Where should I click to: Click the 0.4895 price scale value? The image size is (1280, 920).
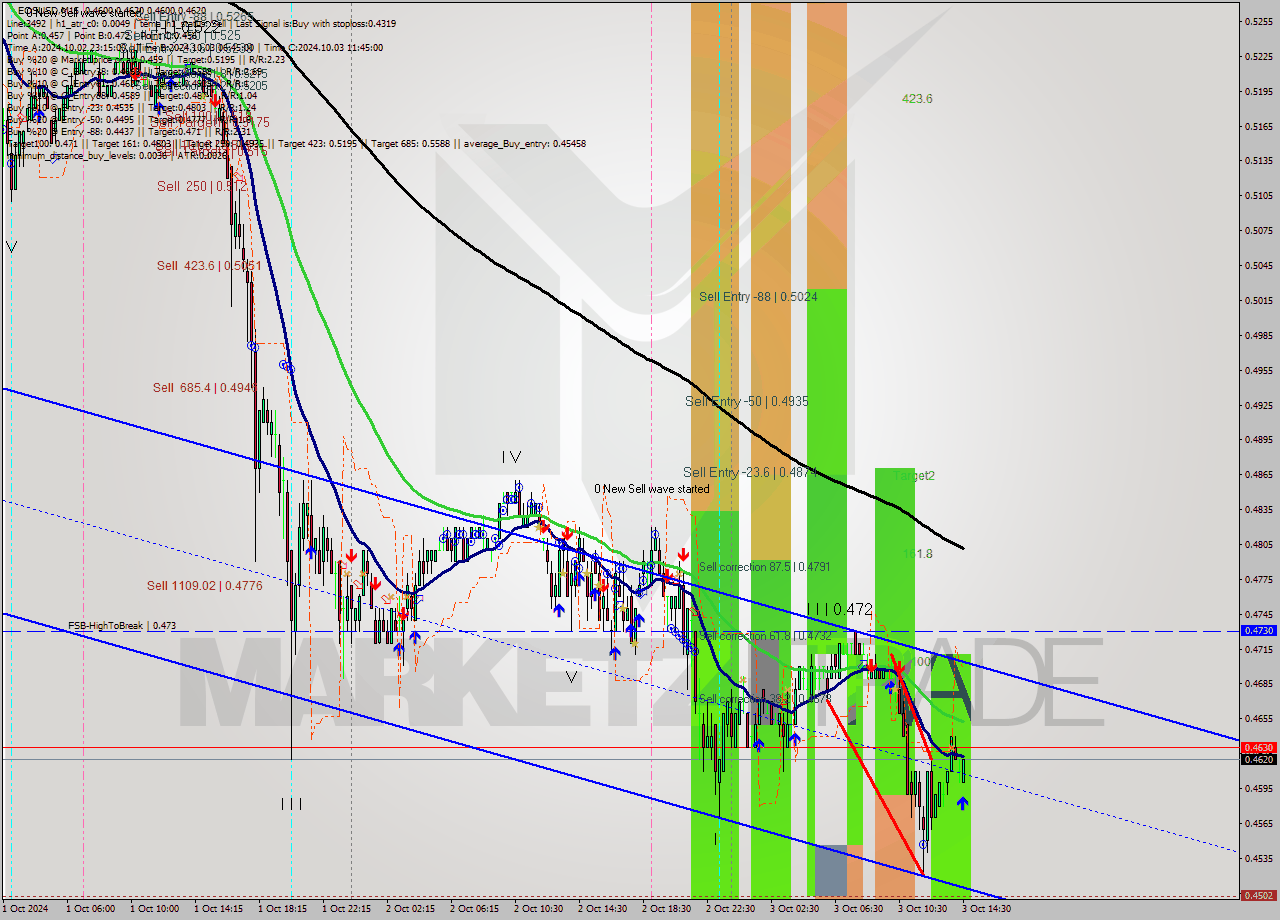coord(1258,439)
